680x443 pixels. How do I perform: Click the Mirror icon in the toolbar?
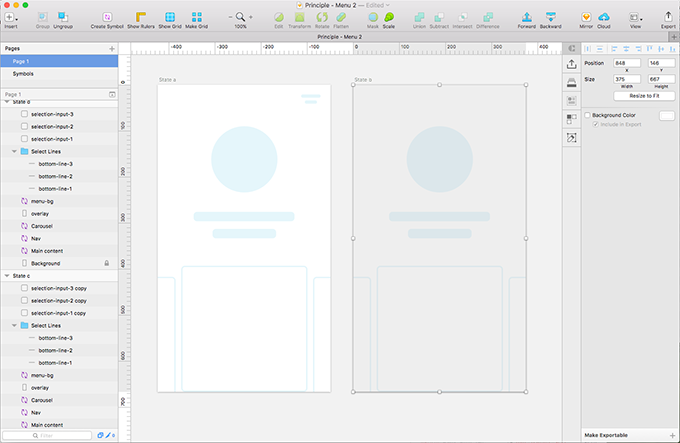586,17
